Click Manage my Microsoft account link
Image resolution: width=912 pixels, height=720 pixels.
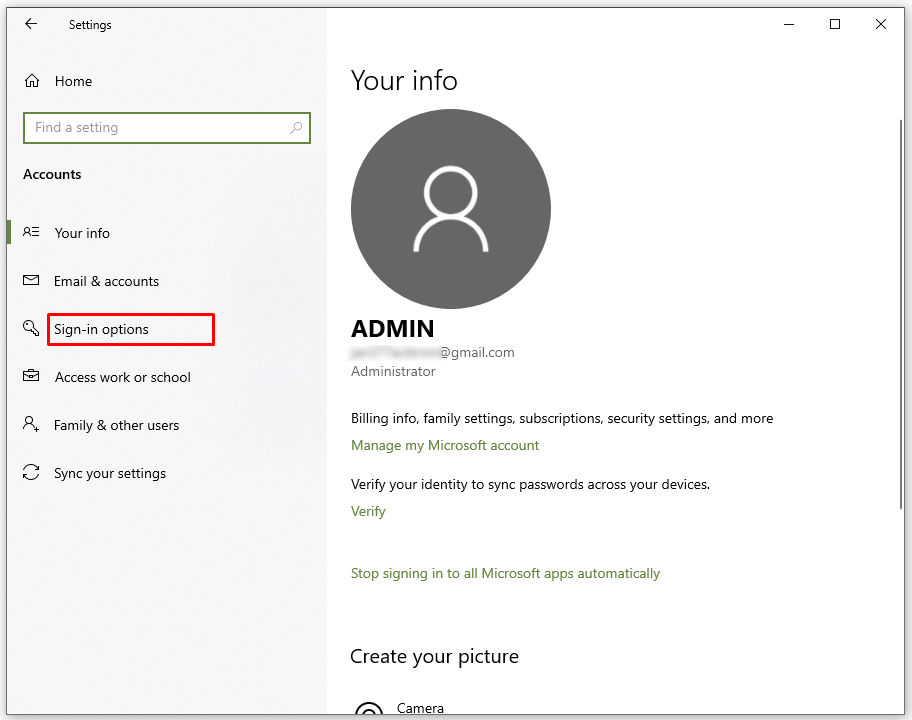click(445, 445)
